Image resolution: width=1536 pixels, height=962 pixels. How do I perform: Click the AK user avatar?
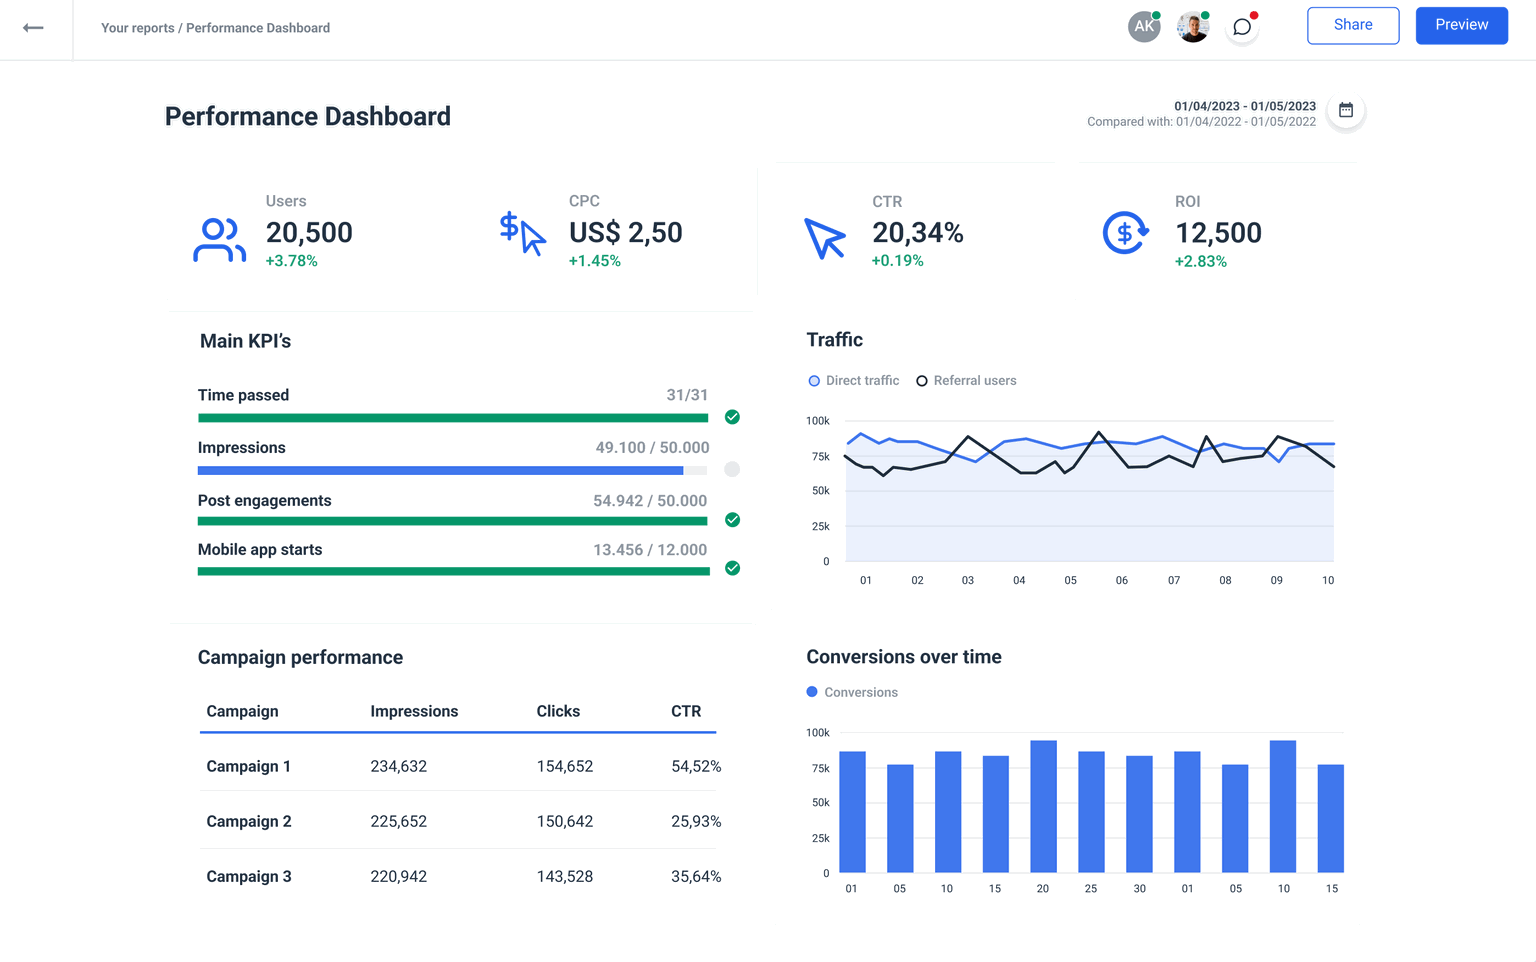(1144, 26)
